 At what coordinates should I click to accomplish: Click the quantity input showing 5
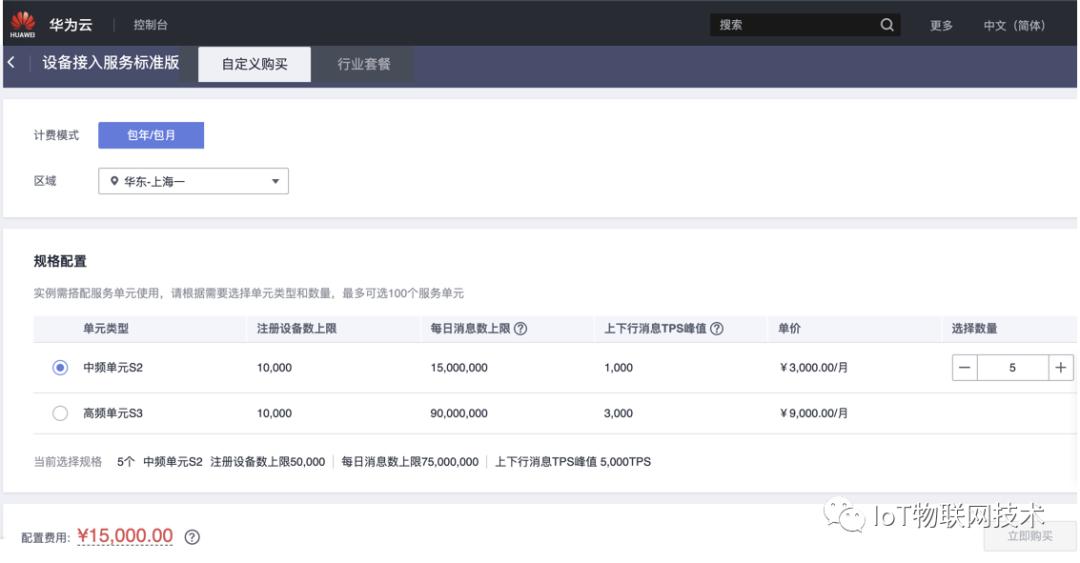click(1012, 368)
